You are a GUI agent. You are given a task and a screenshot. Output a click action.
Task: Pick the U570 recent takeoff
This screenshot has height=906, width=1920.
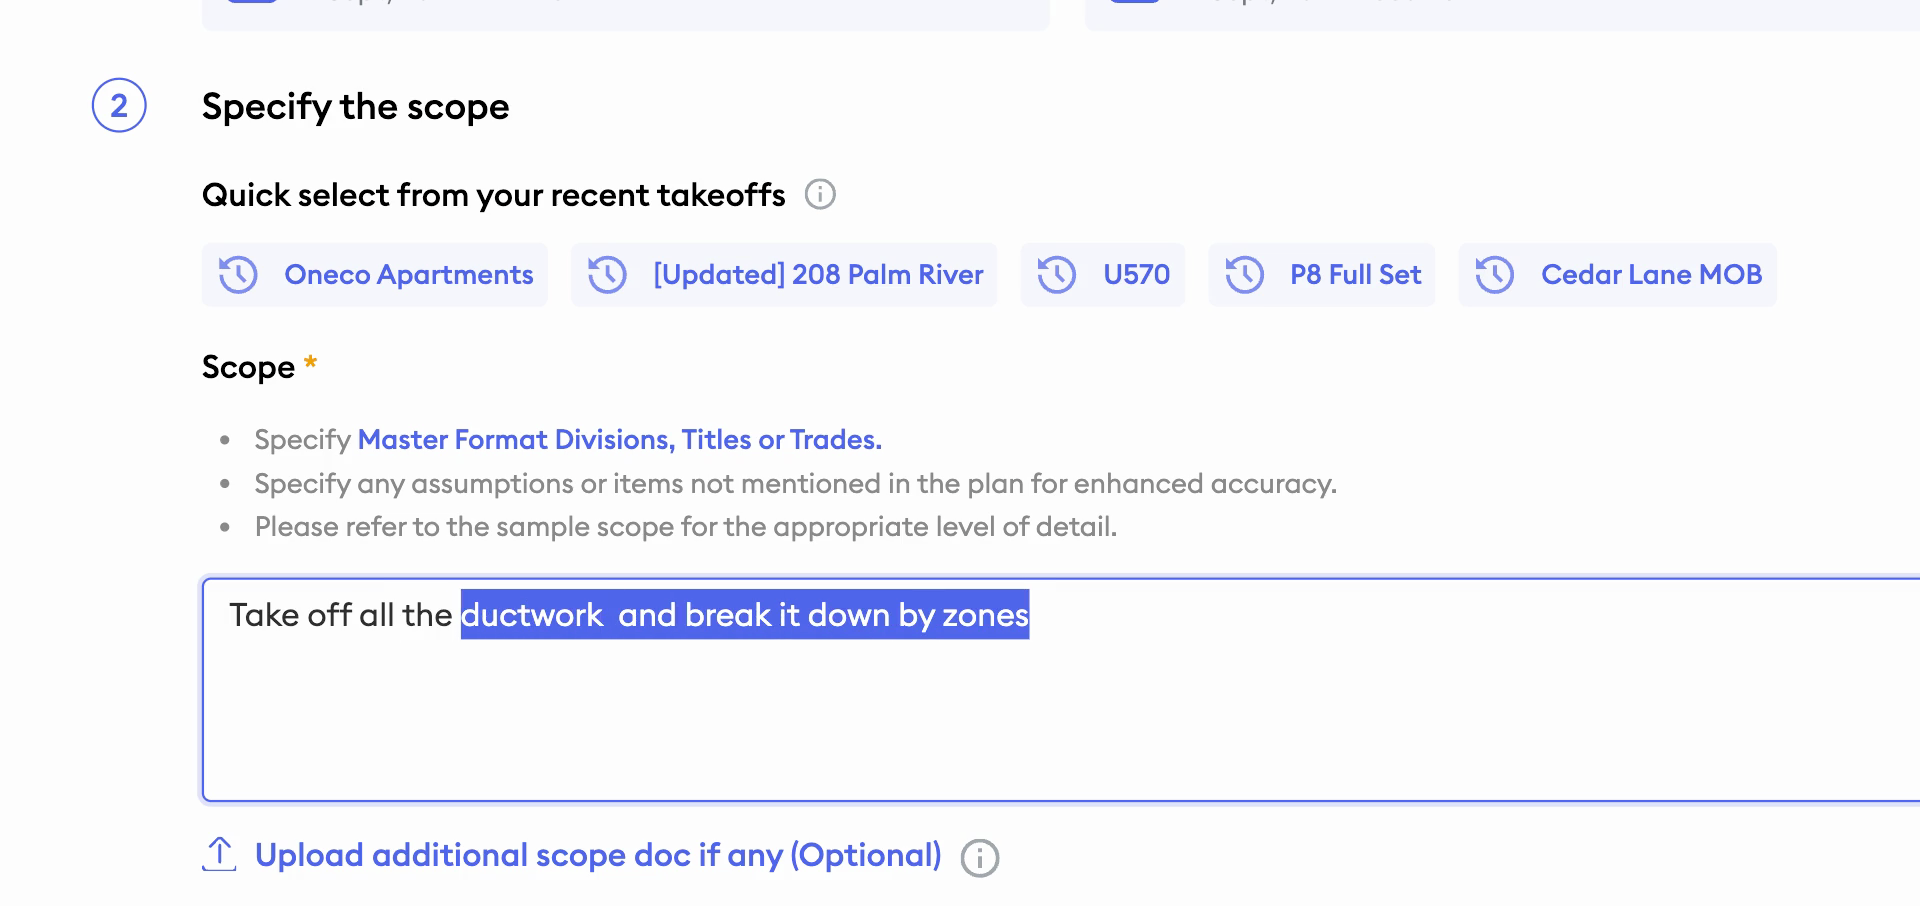[1136, 275]
